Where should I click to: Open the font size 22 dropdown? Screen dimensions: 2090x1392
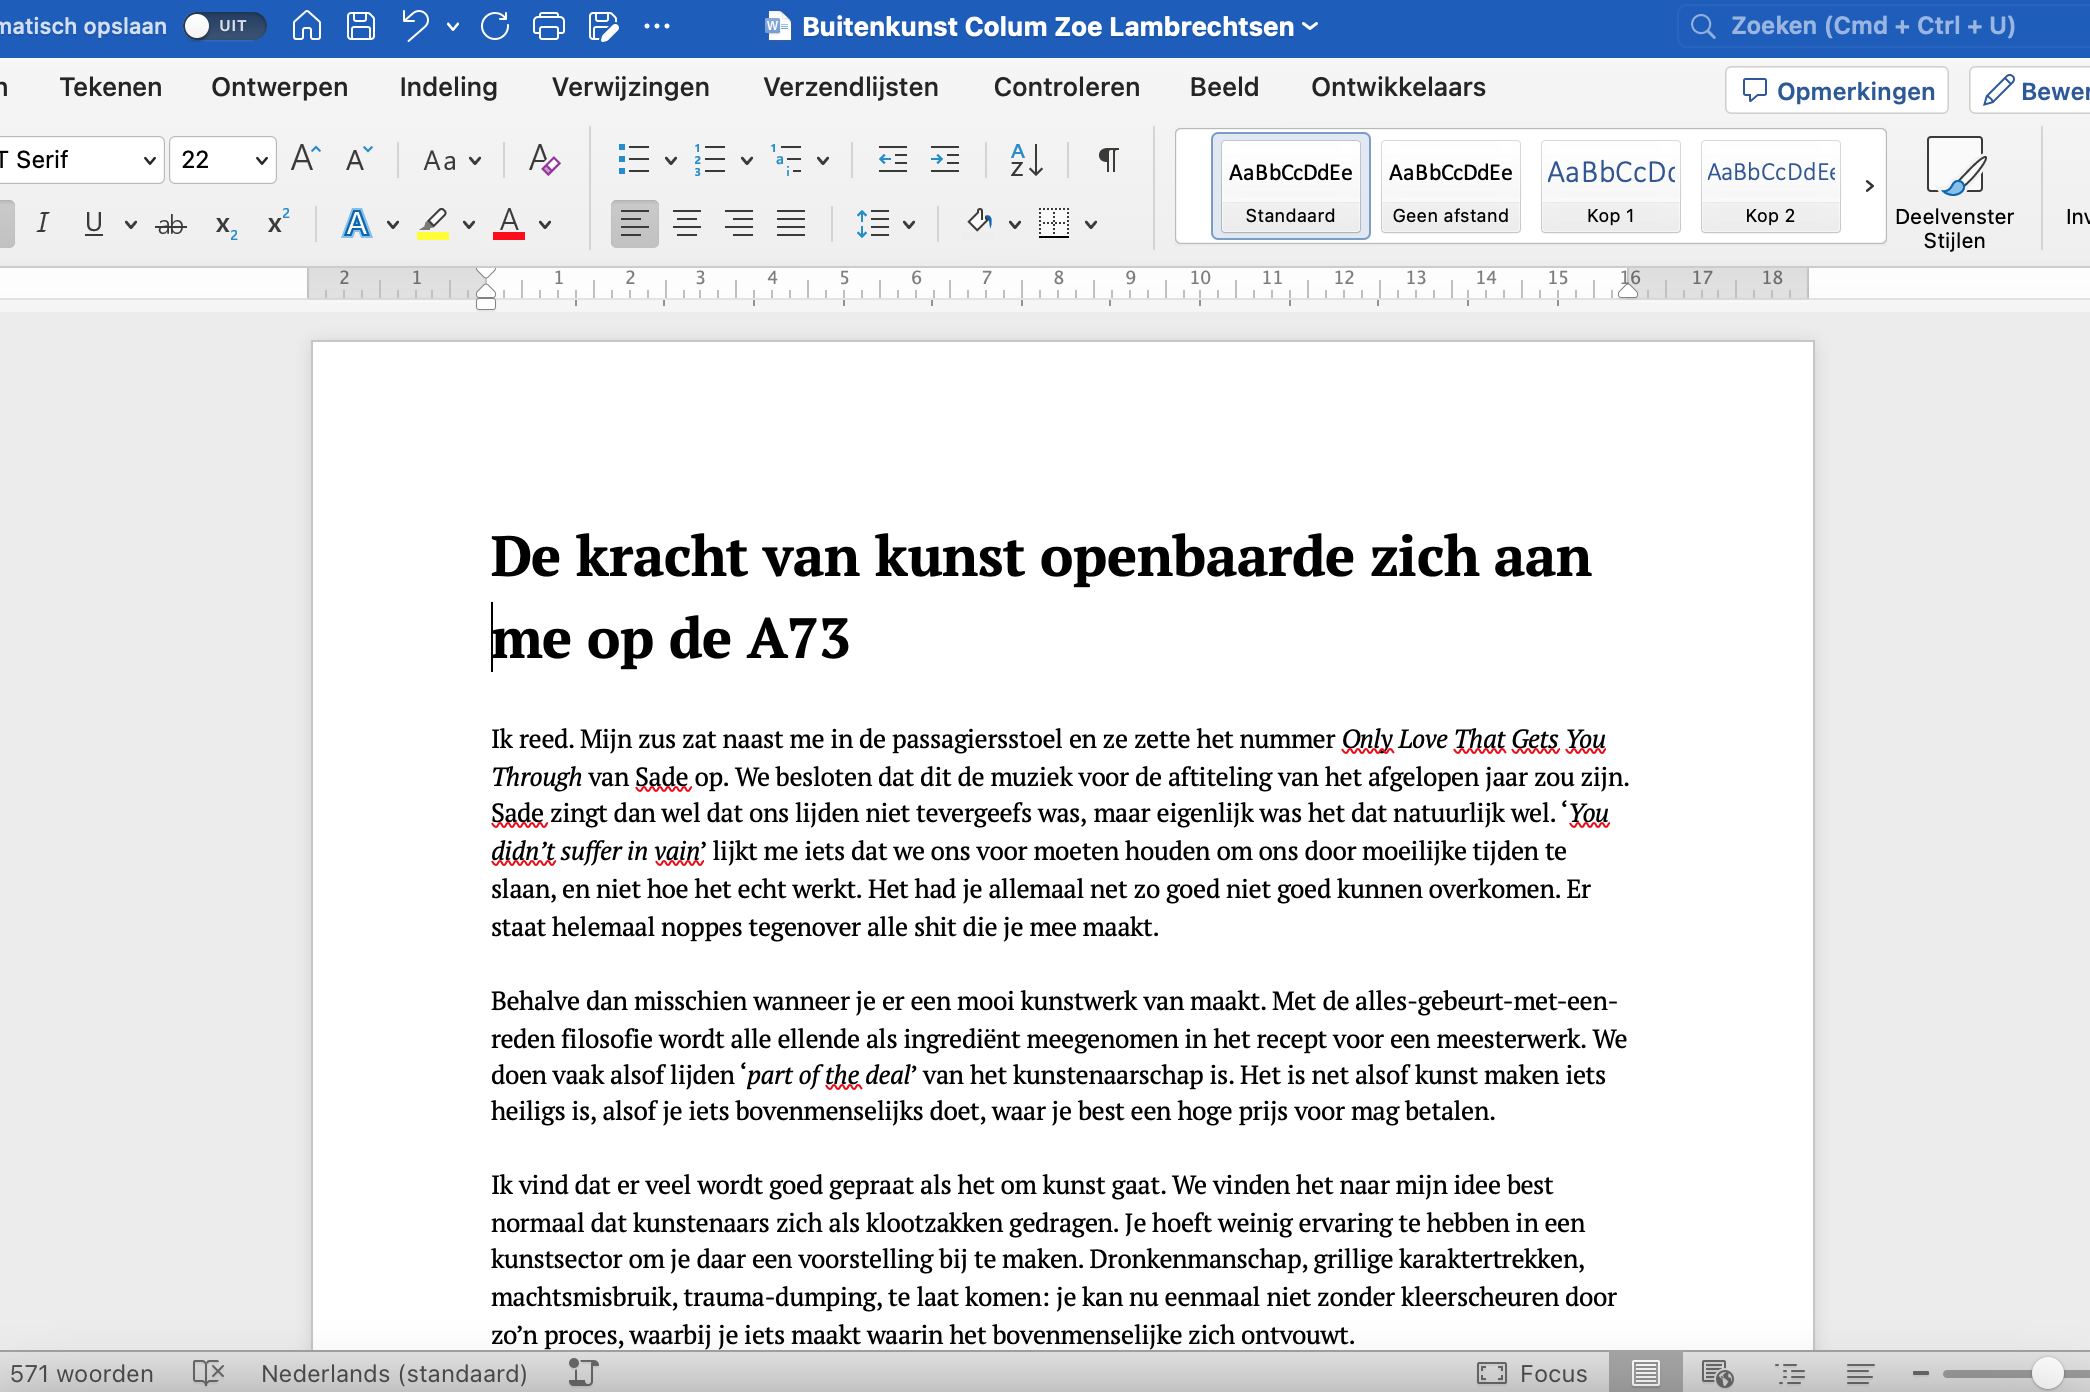click(x=261, y=160)
